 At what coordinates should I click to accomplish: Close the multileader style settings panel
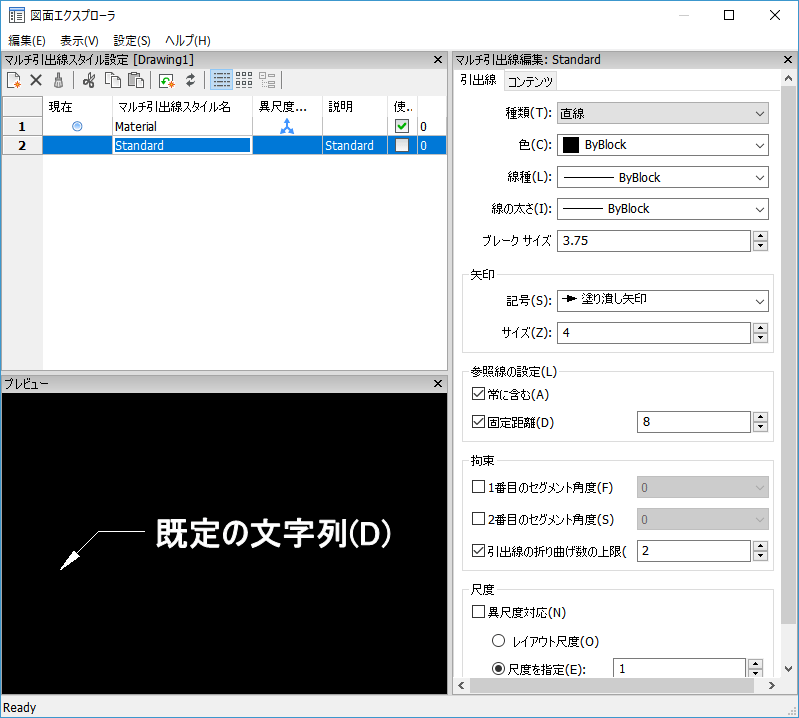[x=438, y=60]
